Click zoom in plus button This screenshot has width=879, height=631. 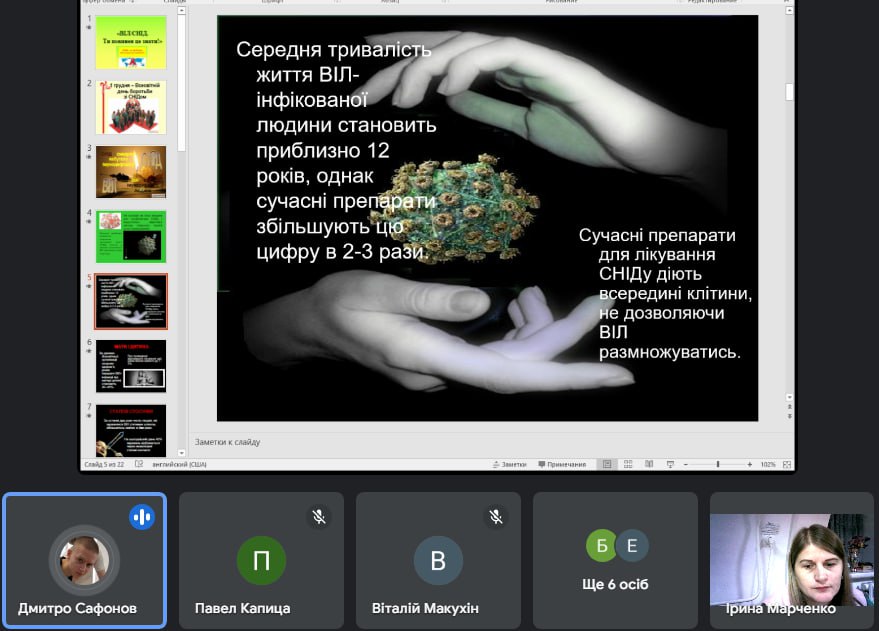click(x=750, y=465)
